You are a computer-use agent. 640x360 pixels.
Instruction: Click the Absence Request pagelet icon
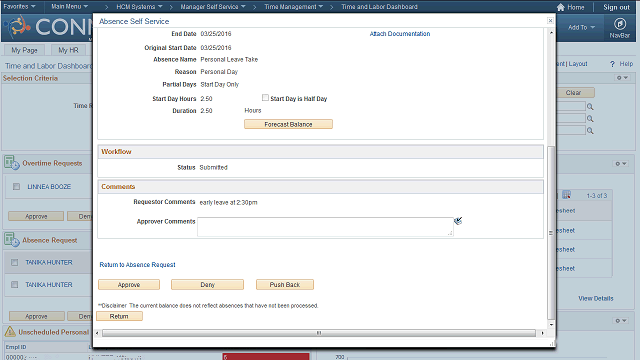(12, 240)
